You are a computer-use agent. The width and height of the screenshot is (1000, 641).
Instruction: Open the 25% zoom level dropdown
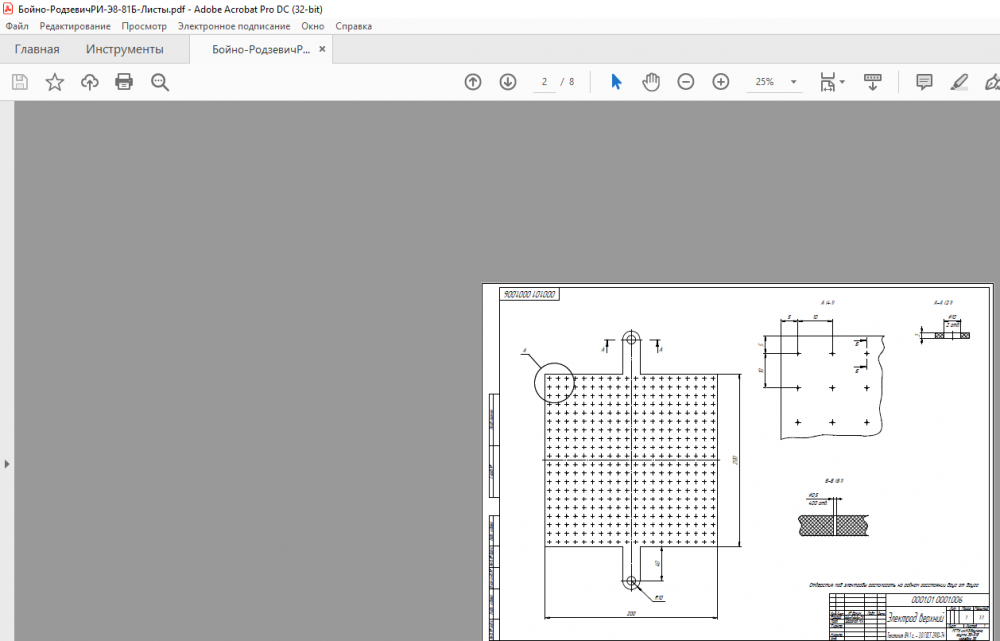[793, 82]
